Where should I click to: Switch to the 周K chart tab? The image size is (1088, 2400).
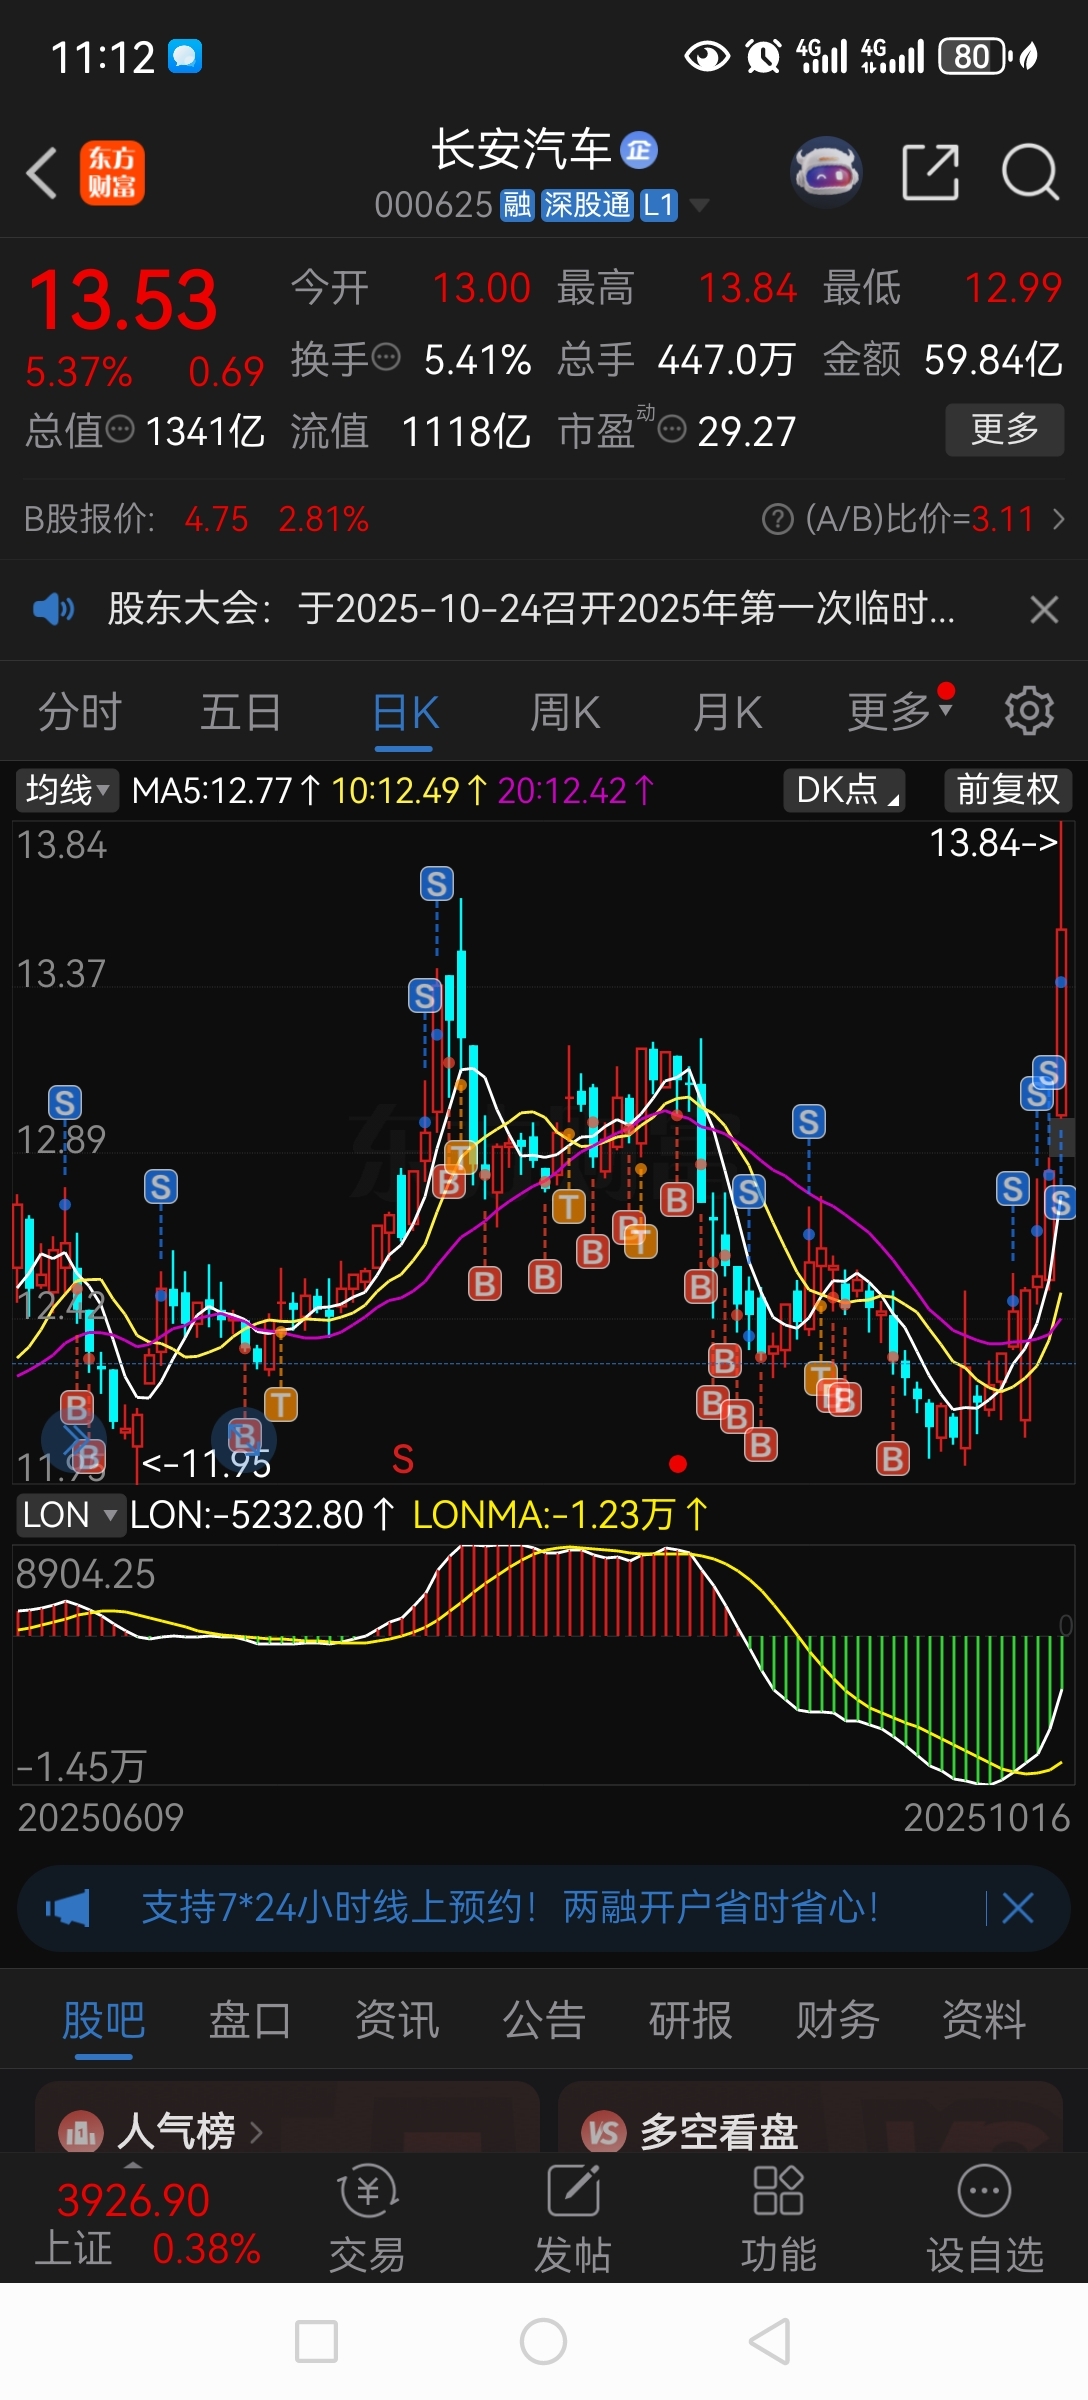(x=565, y=713)
